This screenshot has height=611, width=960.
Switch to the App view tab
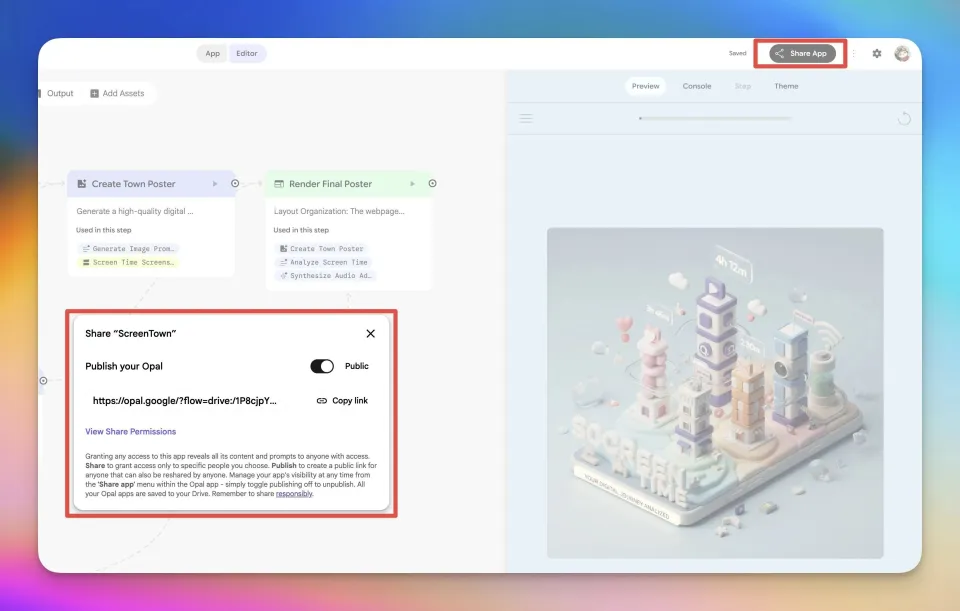[212, 54]
